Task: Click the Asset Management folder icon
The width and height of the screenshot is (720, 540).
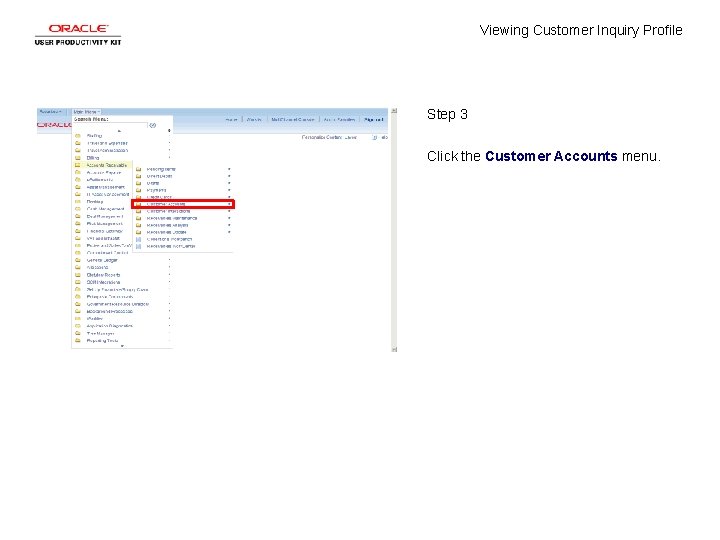Action: click(78, 187)
